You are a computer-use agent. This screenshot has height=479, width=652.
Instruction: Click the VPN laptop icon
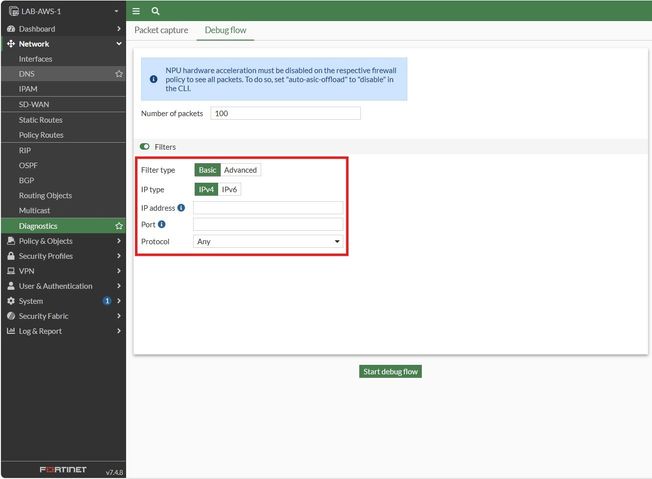click(11, 271)
